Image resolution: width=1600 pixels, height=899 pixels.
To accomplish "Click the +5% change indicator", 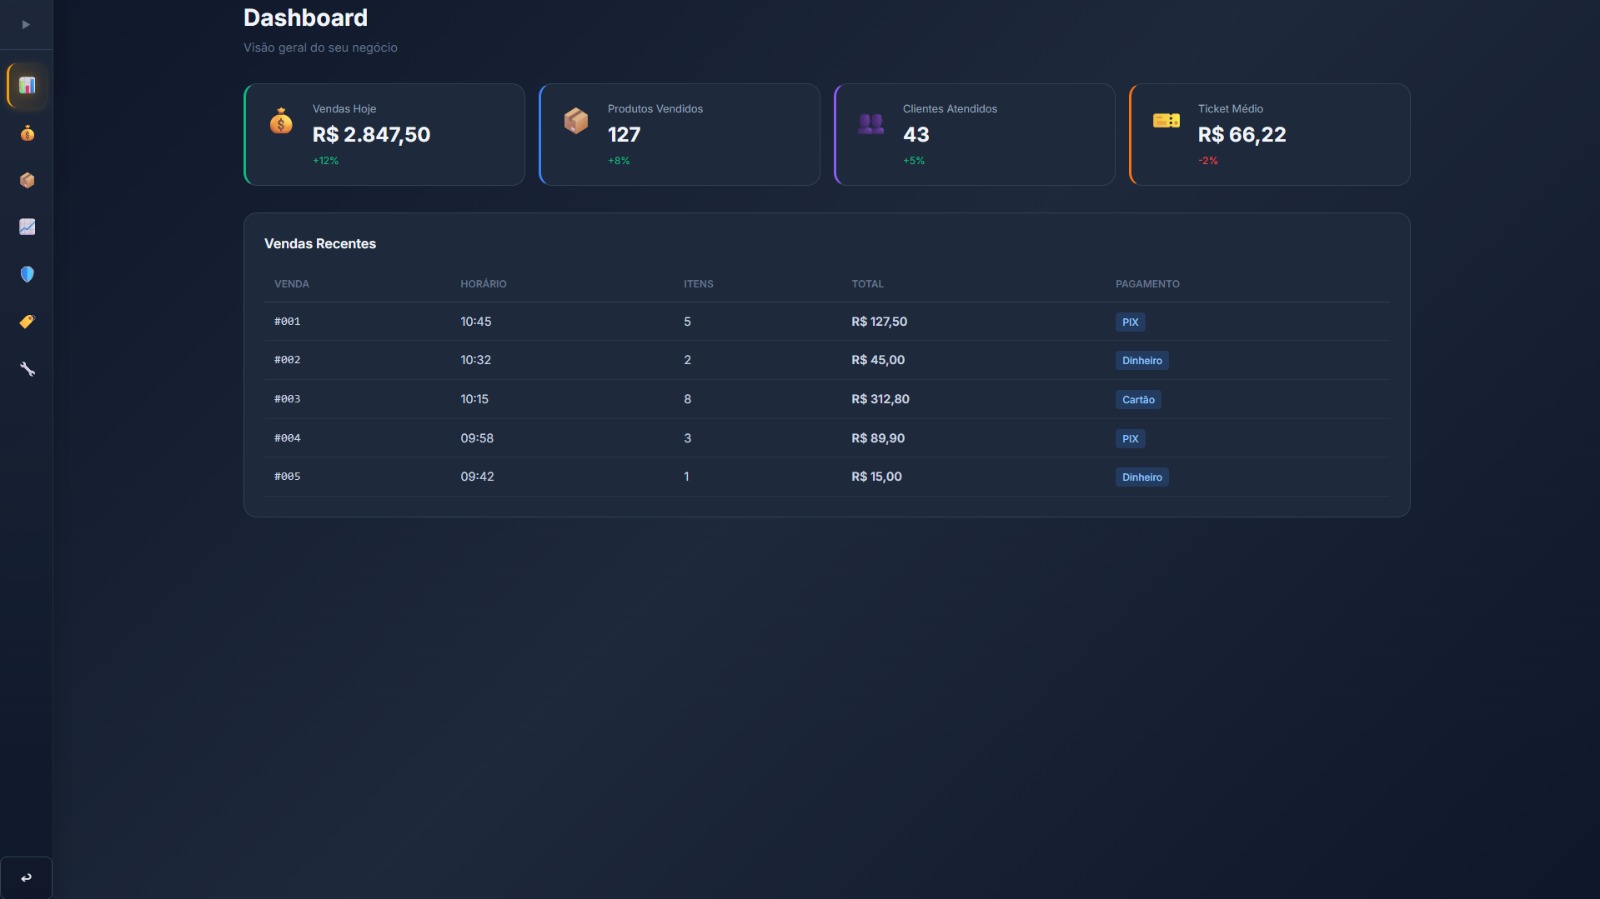I will point(914,161).
